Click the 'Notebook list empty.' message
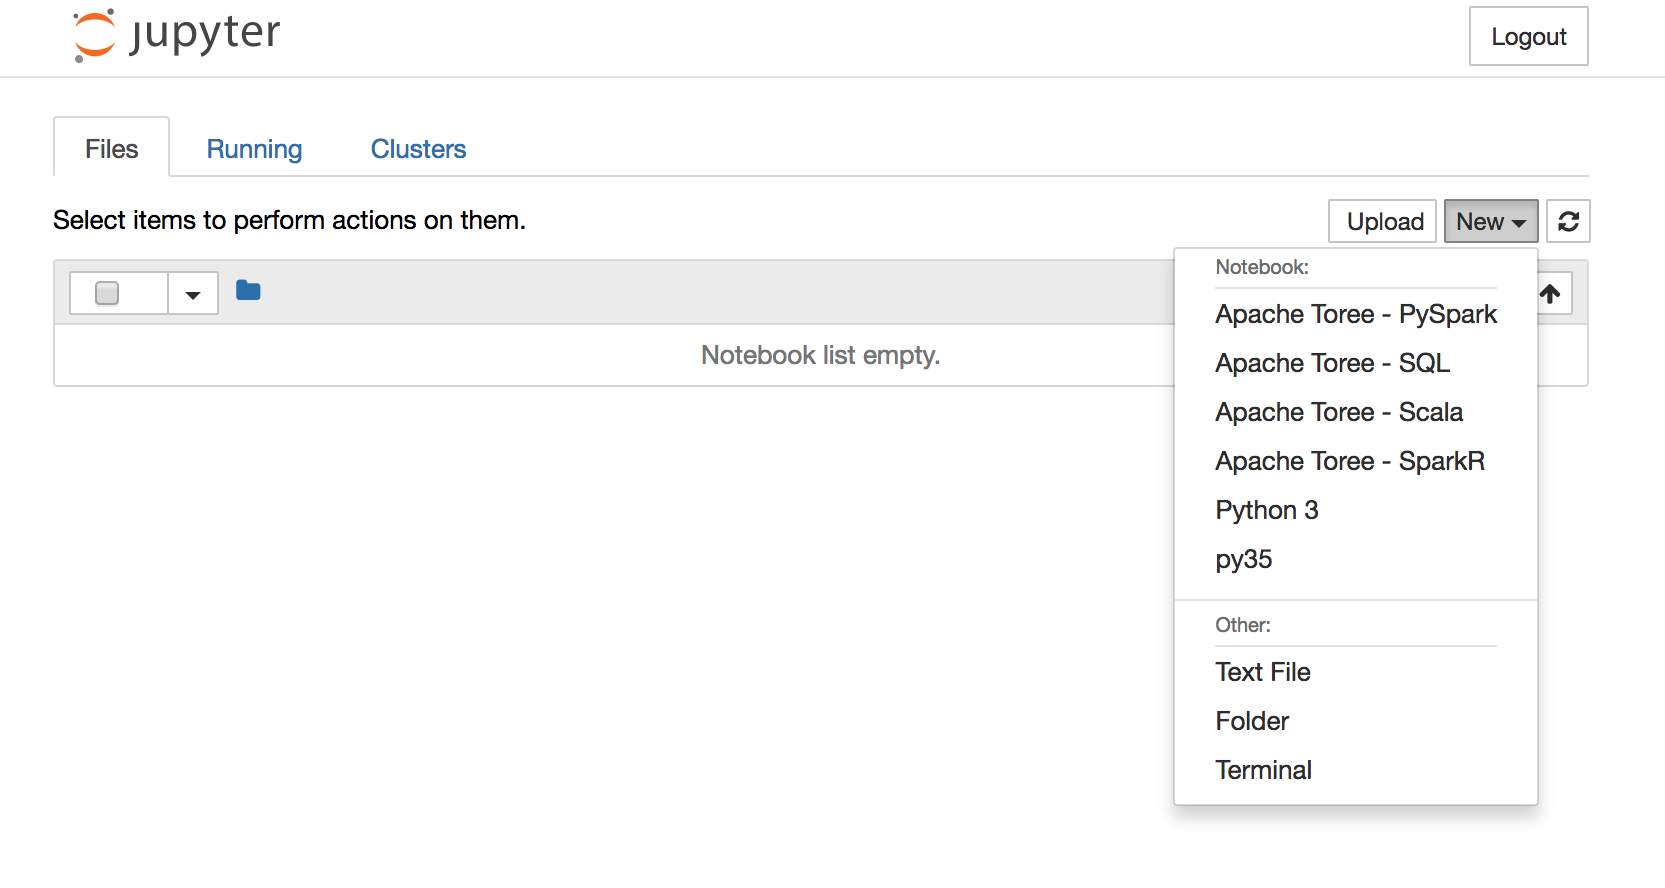This screenshot has height=888, width=1665. (820, 355)
